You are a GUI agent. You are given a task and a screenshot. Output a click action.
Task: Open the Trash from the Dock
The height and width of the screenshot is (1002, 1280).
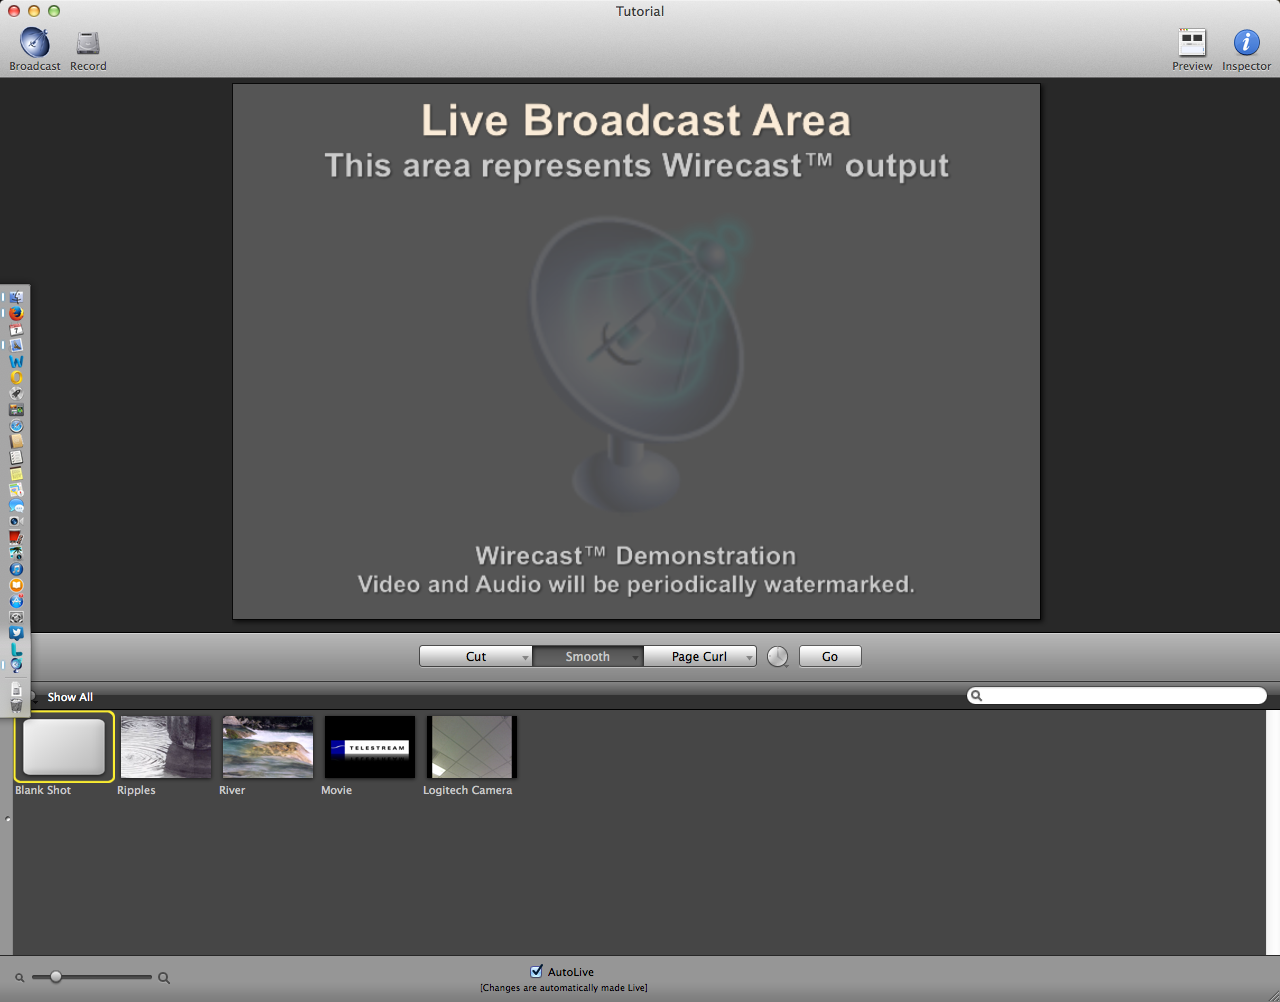(15, 704)
